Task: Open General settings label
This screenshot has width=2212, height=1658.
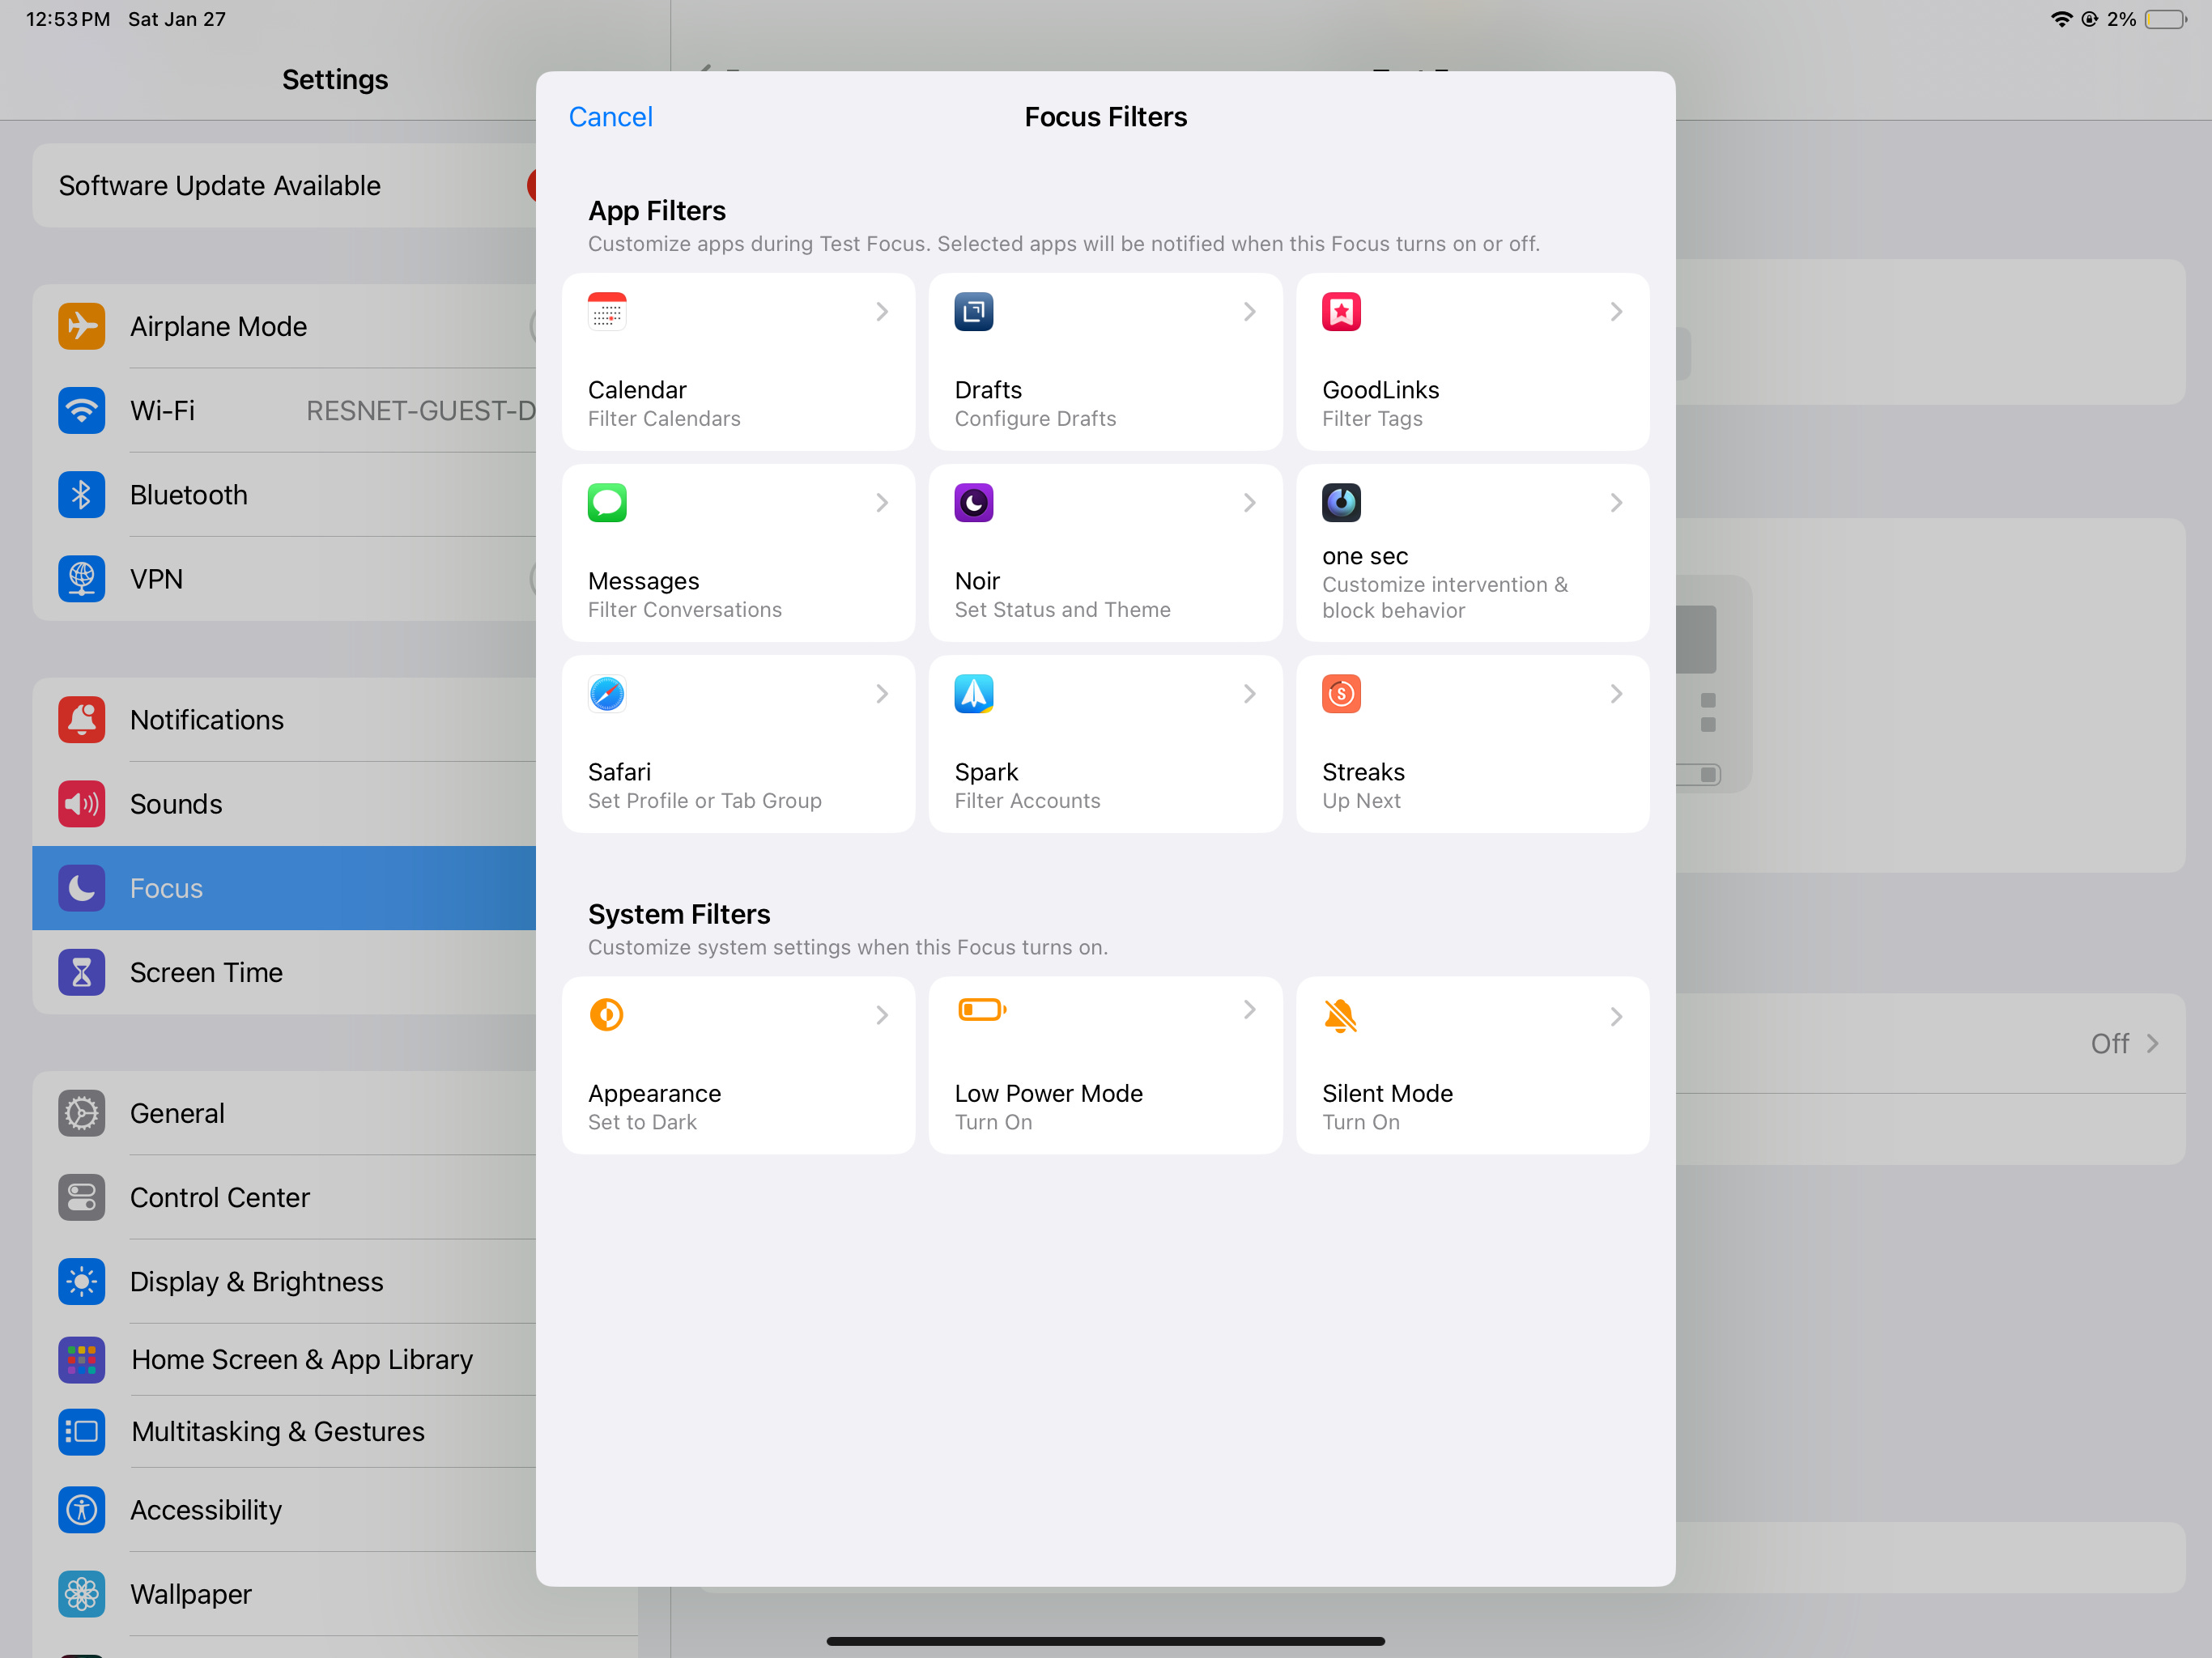Action: 177,1113
